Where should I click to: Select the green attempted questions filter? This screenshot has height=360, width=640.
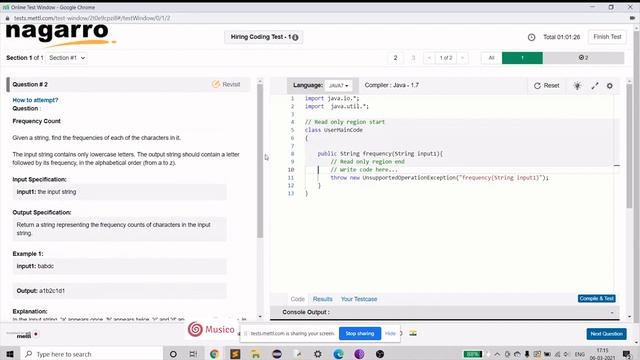point(522,58)
